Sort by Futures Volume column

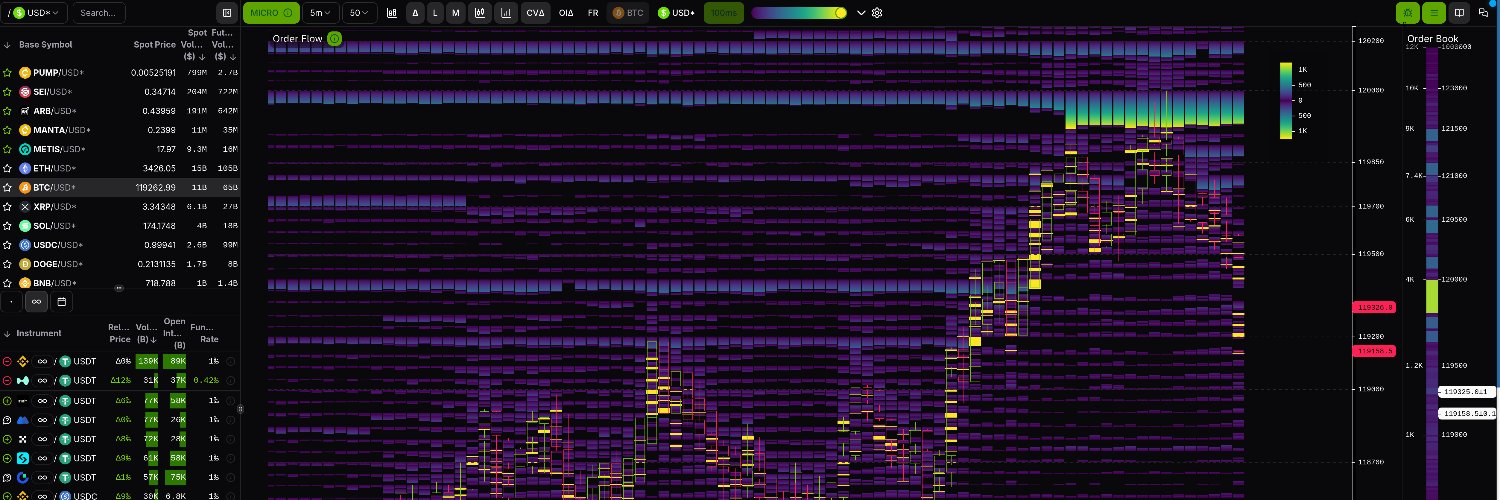[224, 45]
